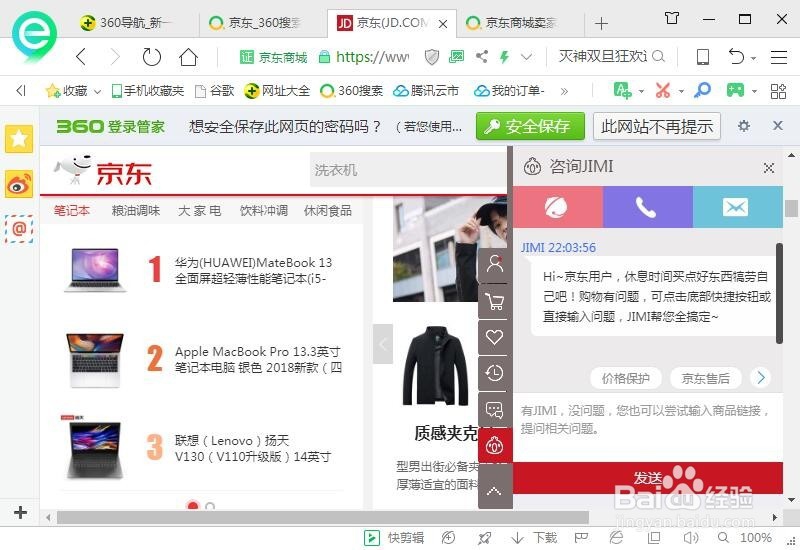The width and height of the screenshot is (800, 550).
Task: Expand the address bar dropdown chevron
Action: (x=527, y=56)
